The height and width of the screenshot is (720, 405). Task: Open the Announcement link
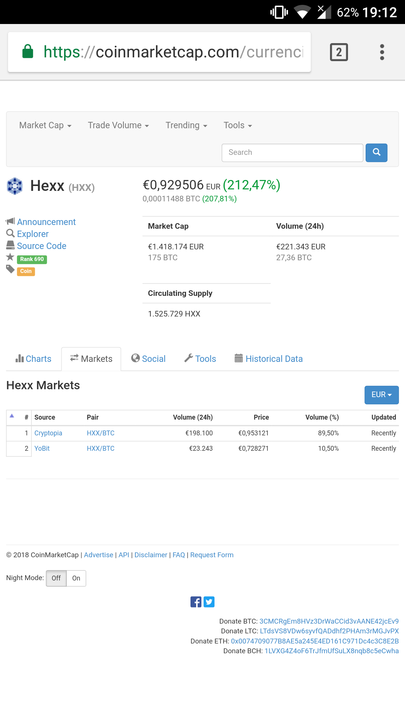(x=46, y=222)
